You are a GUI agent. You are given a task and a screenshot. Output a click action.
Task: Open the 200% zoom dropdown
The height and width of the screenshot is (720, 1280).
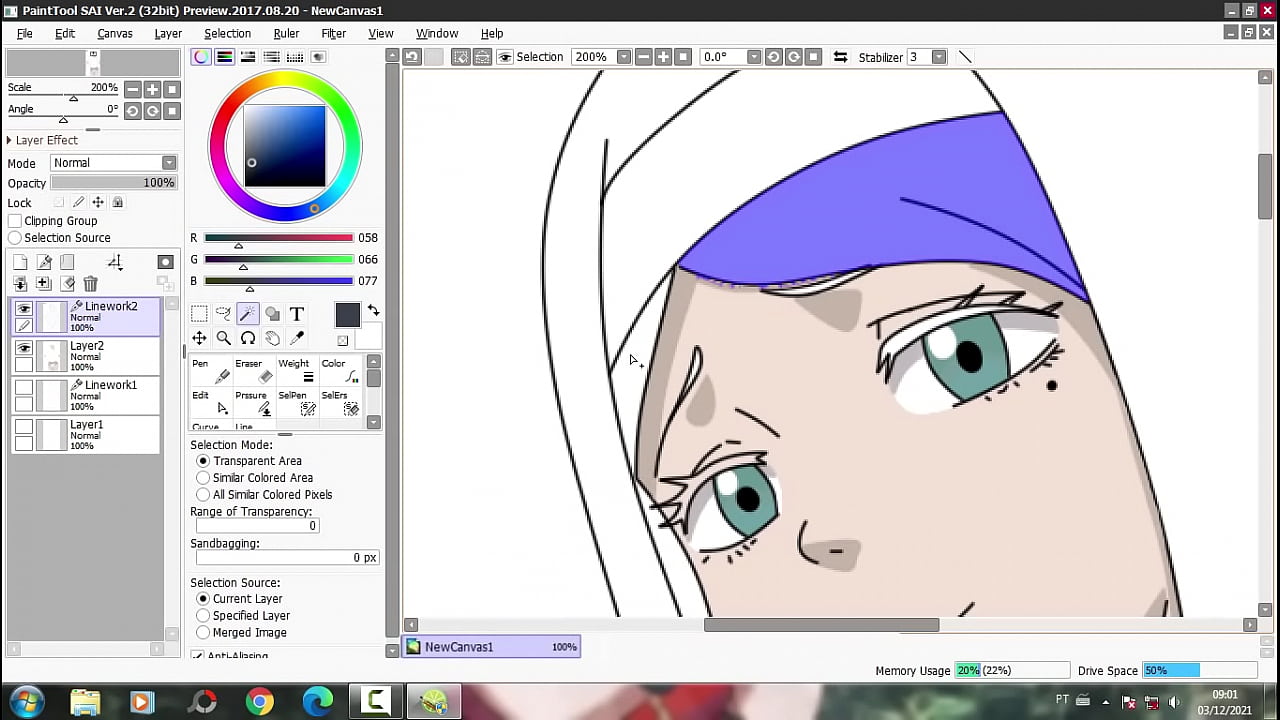tap(624, 57)
